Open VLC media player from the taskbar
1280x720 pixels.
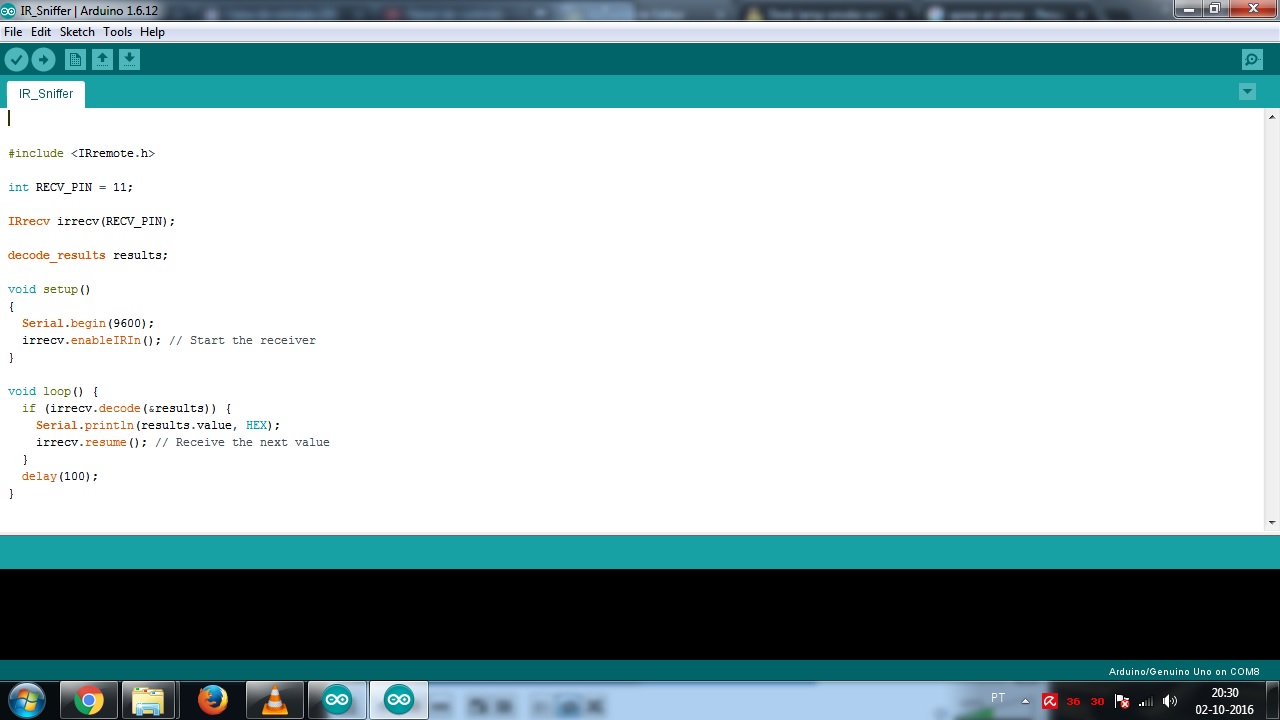tap(274, 701)
